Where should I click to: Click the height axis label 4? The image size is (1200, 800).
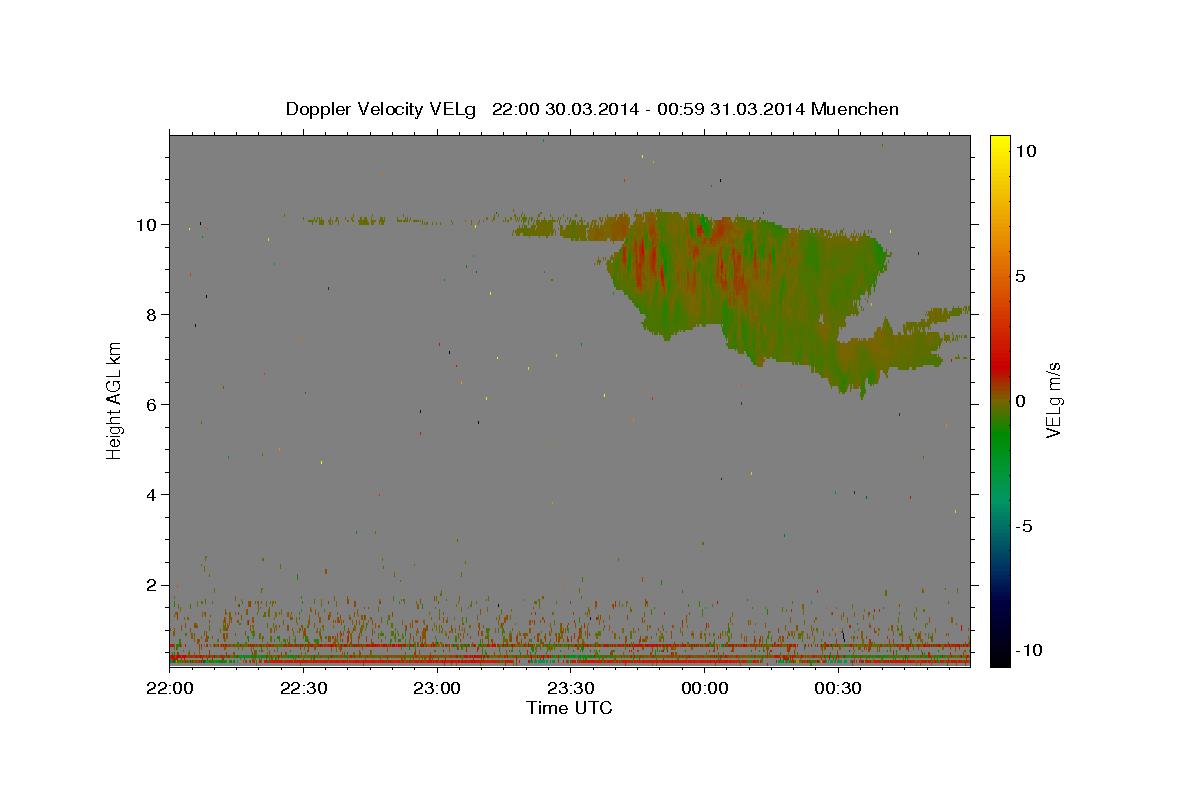coord(153,494)
